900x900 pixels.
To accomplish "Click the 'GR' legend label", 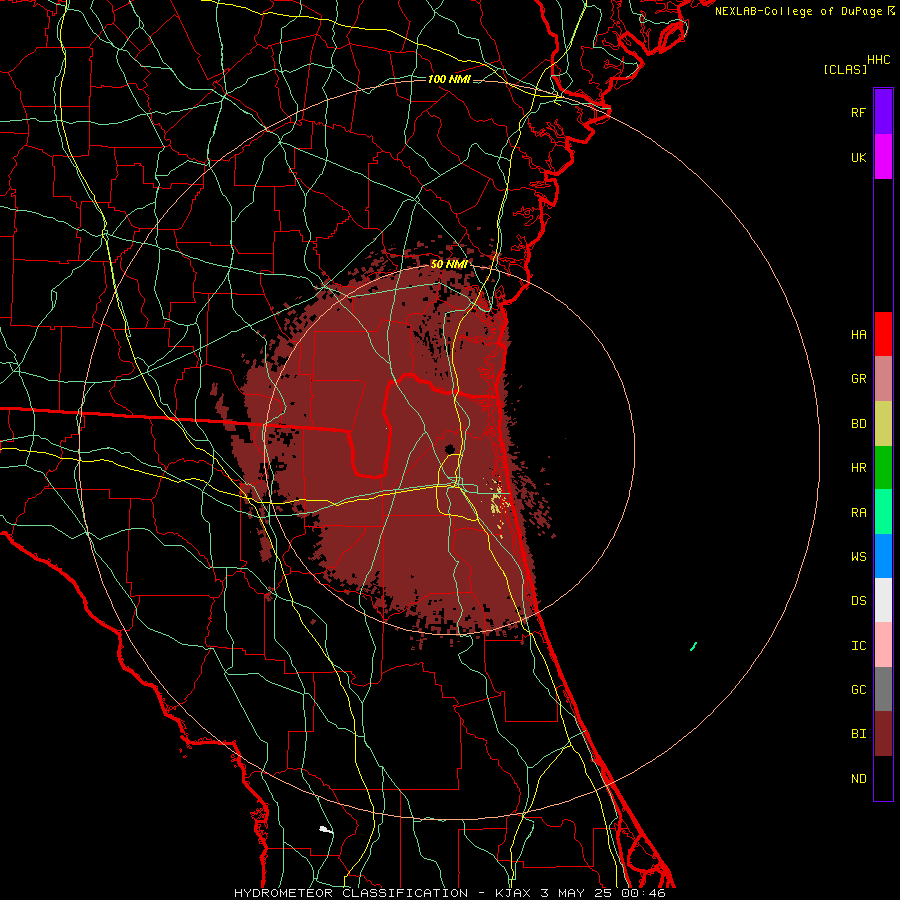I will pyautogui.click(x=858, y=379).
